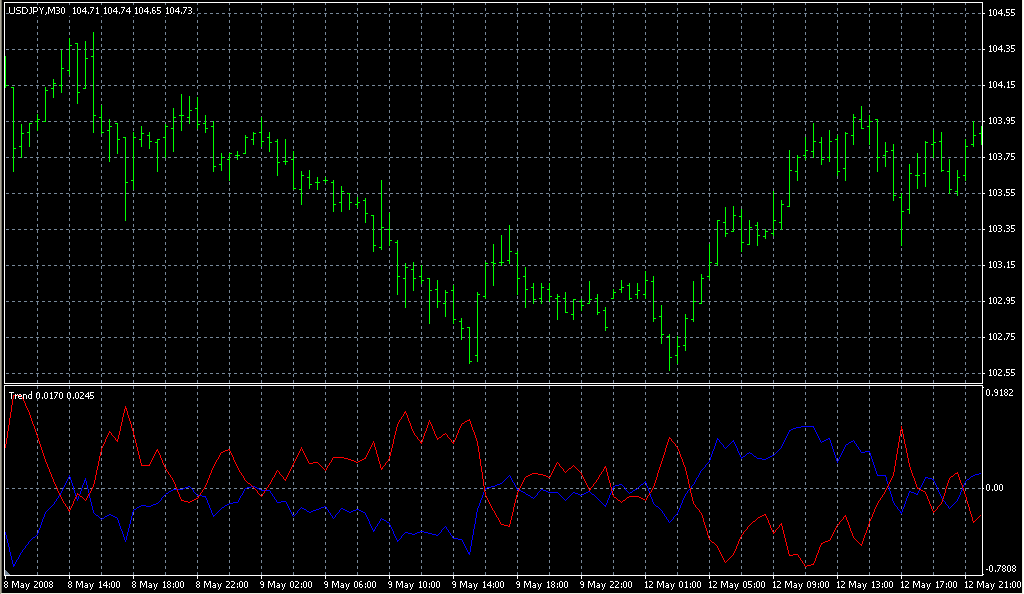Select the 12 May 13:00 time marker
Viewport: 1024px width, 594px height.
point(864,584)
